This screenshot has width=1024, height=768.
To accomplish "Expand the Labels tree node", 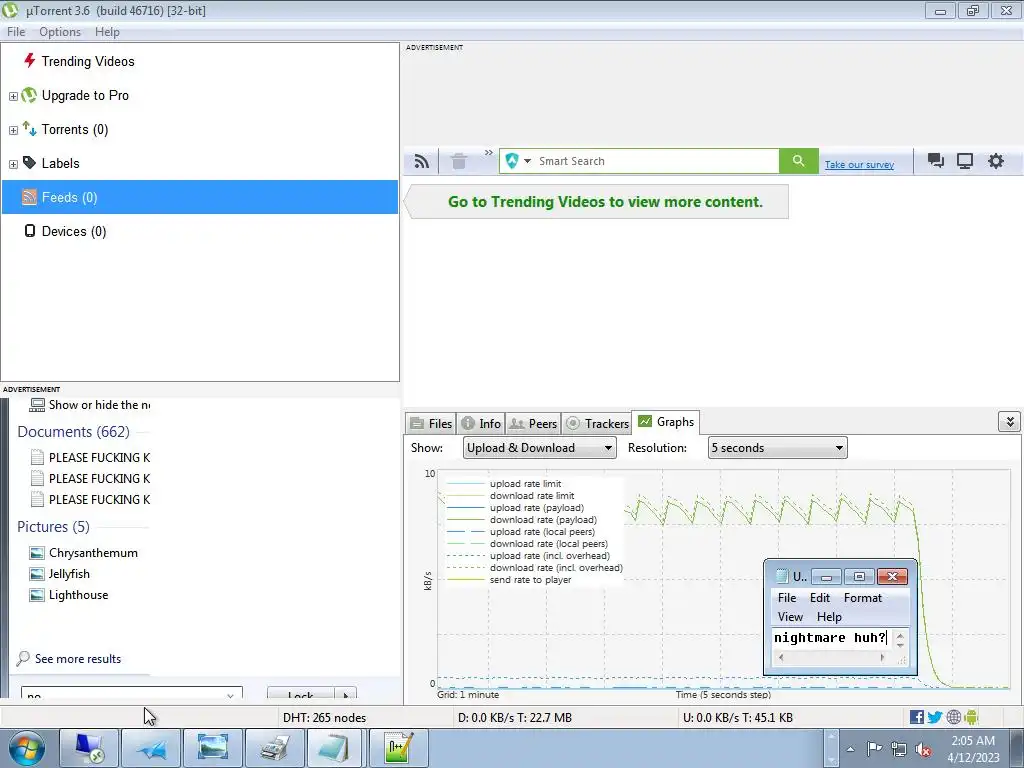I will (13, 164).
